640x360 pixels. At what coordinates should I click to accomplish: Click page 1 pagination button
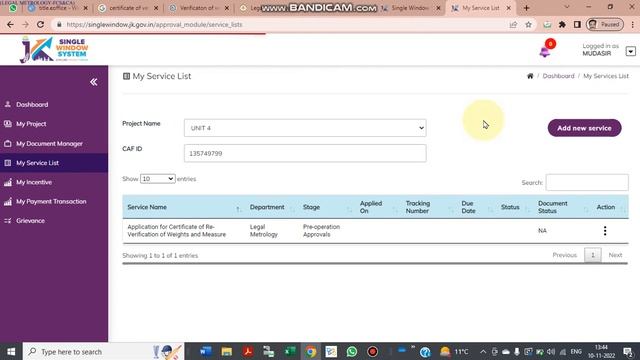592,255
